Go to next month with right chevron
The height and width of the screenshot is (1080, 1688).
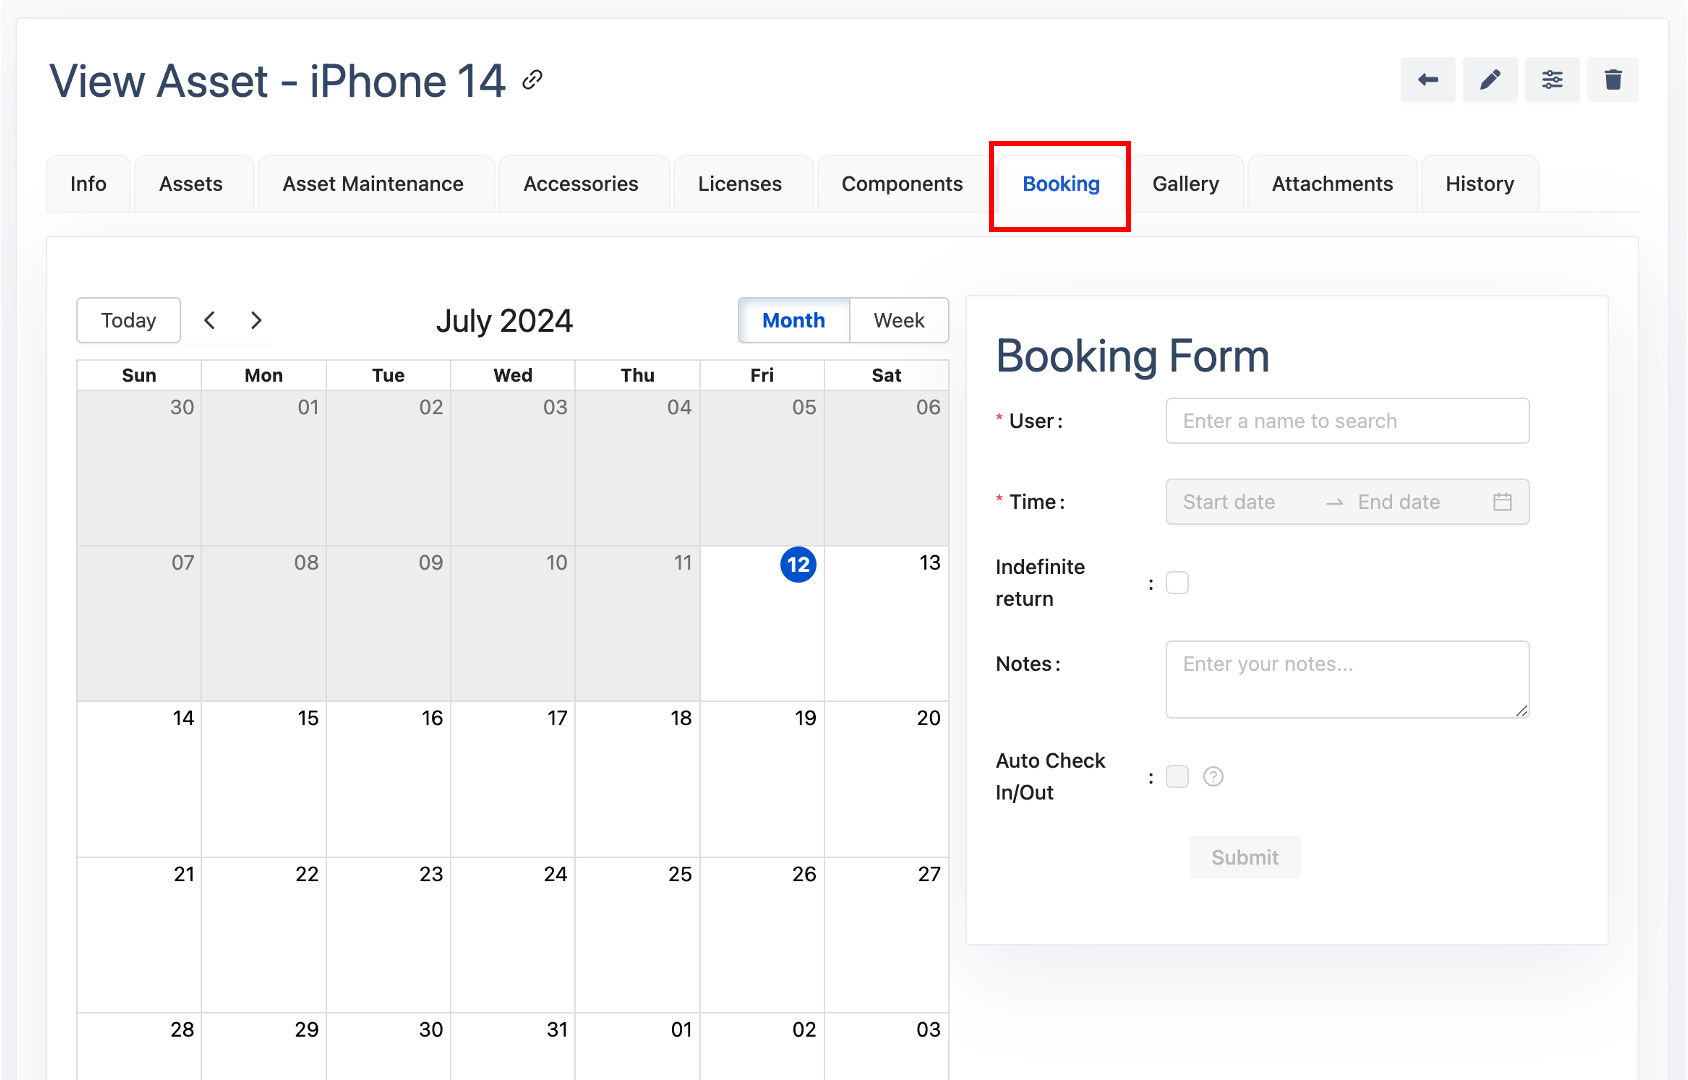pos(256,321)
